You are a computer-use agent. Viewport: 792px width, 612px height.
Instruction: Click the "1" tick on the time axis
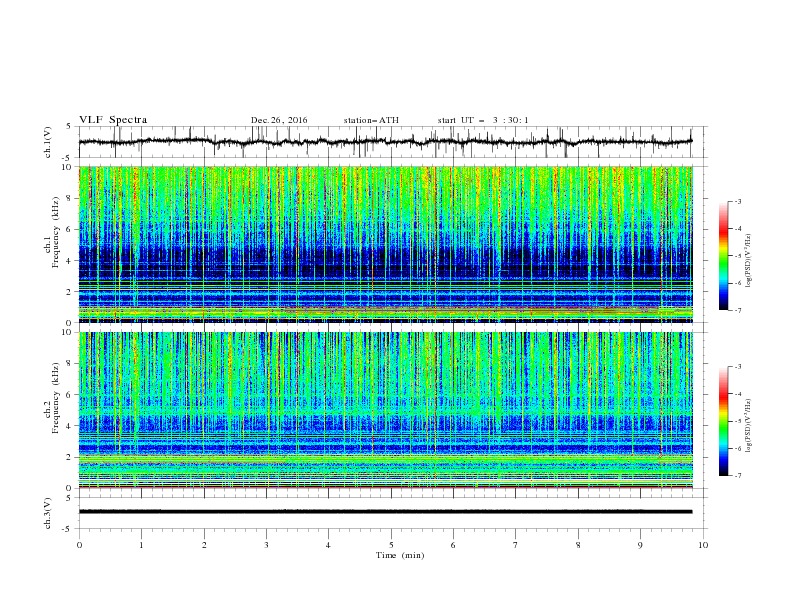coord(141,545)
